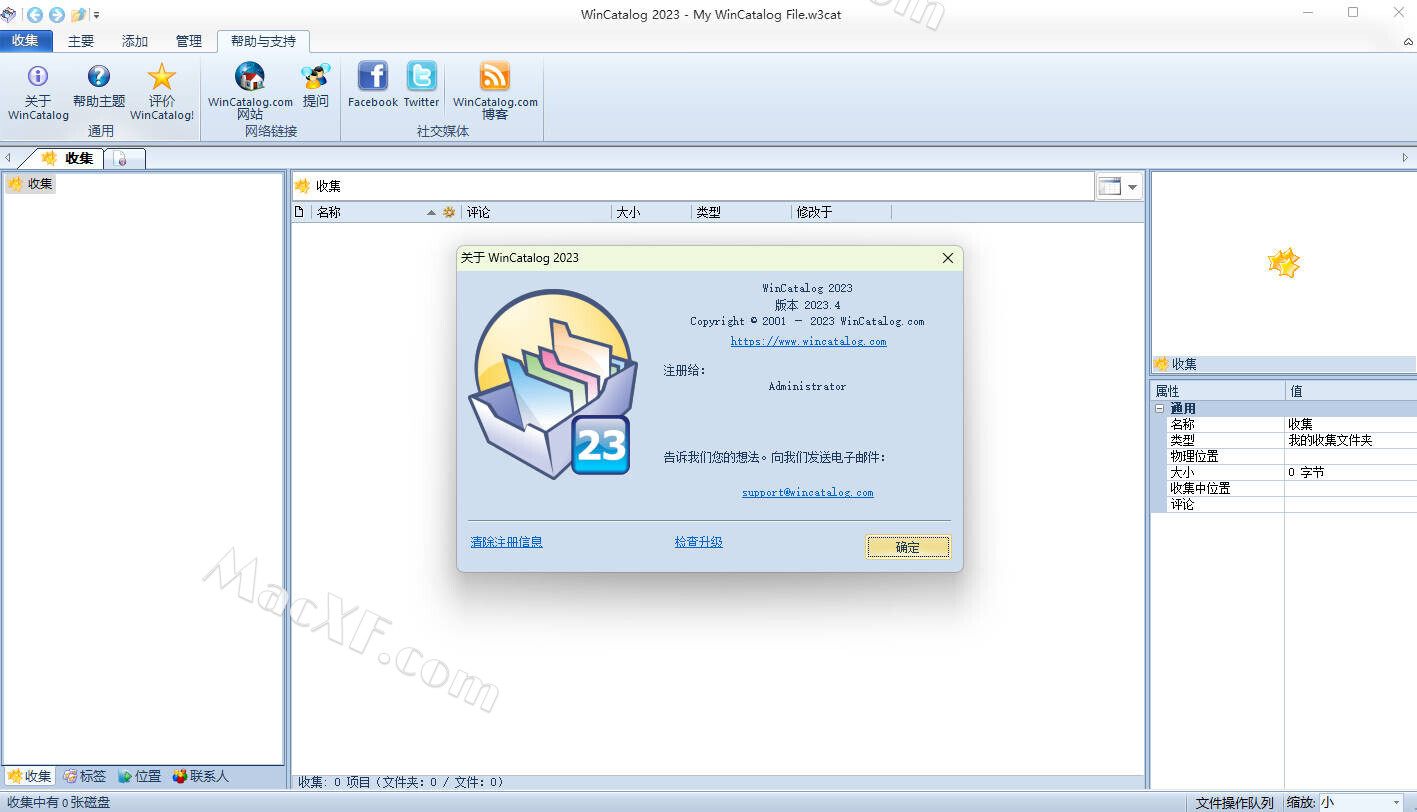Select the 收集 tree root item

point(40,184)
